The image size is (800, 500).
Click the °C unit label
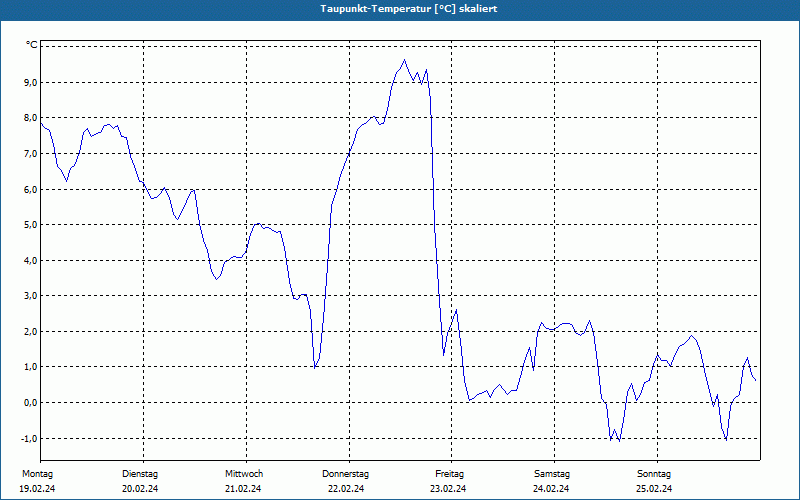point(32,45)
